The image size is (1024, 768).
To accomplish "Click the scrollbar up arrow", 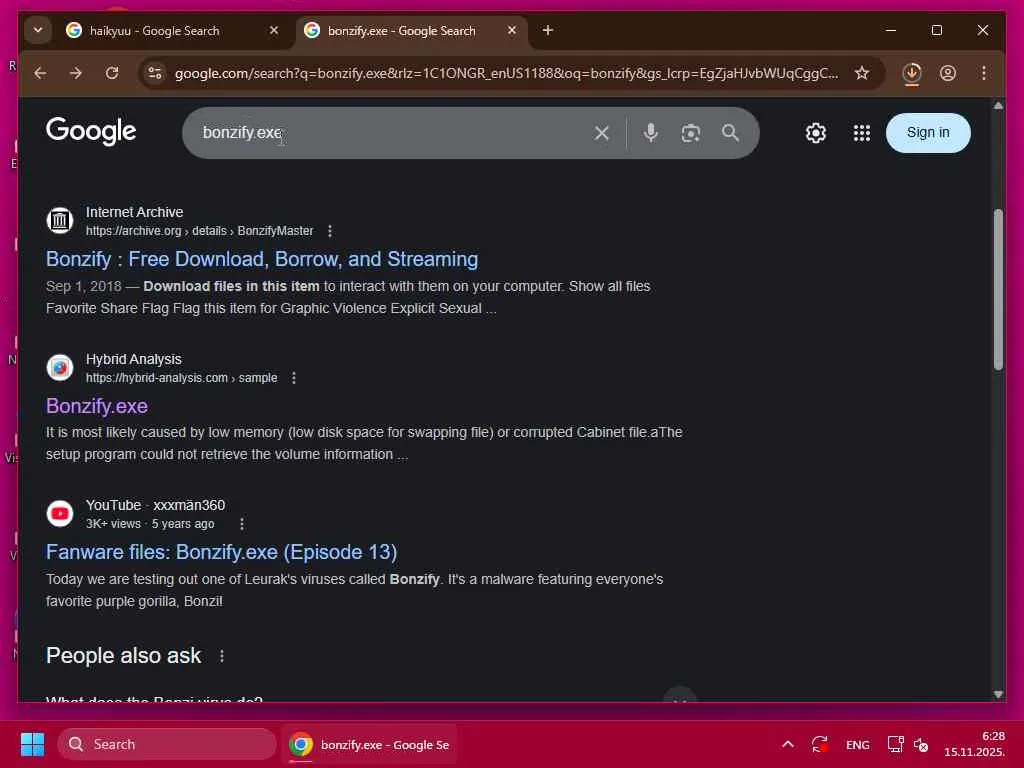I will tap(998, 105).
